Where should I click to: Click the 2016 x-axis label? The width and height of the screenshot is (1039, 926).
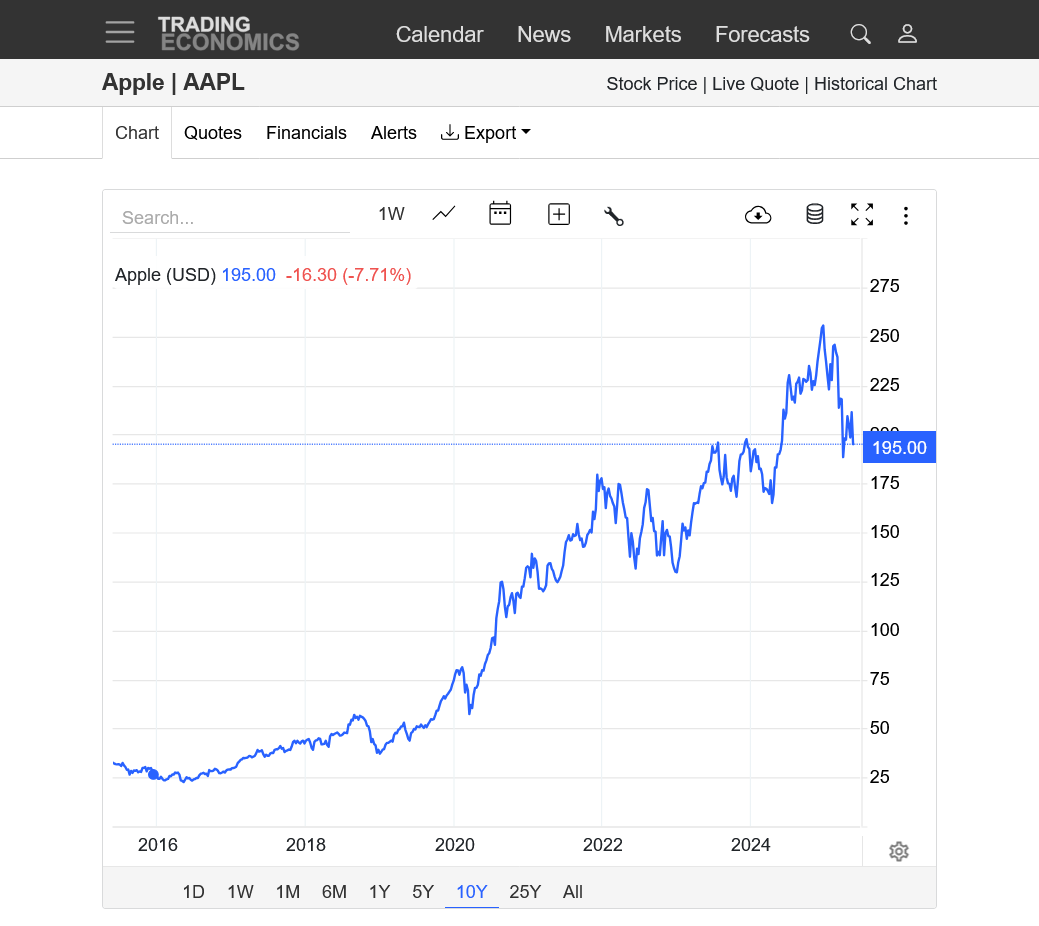click(158, 844)
